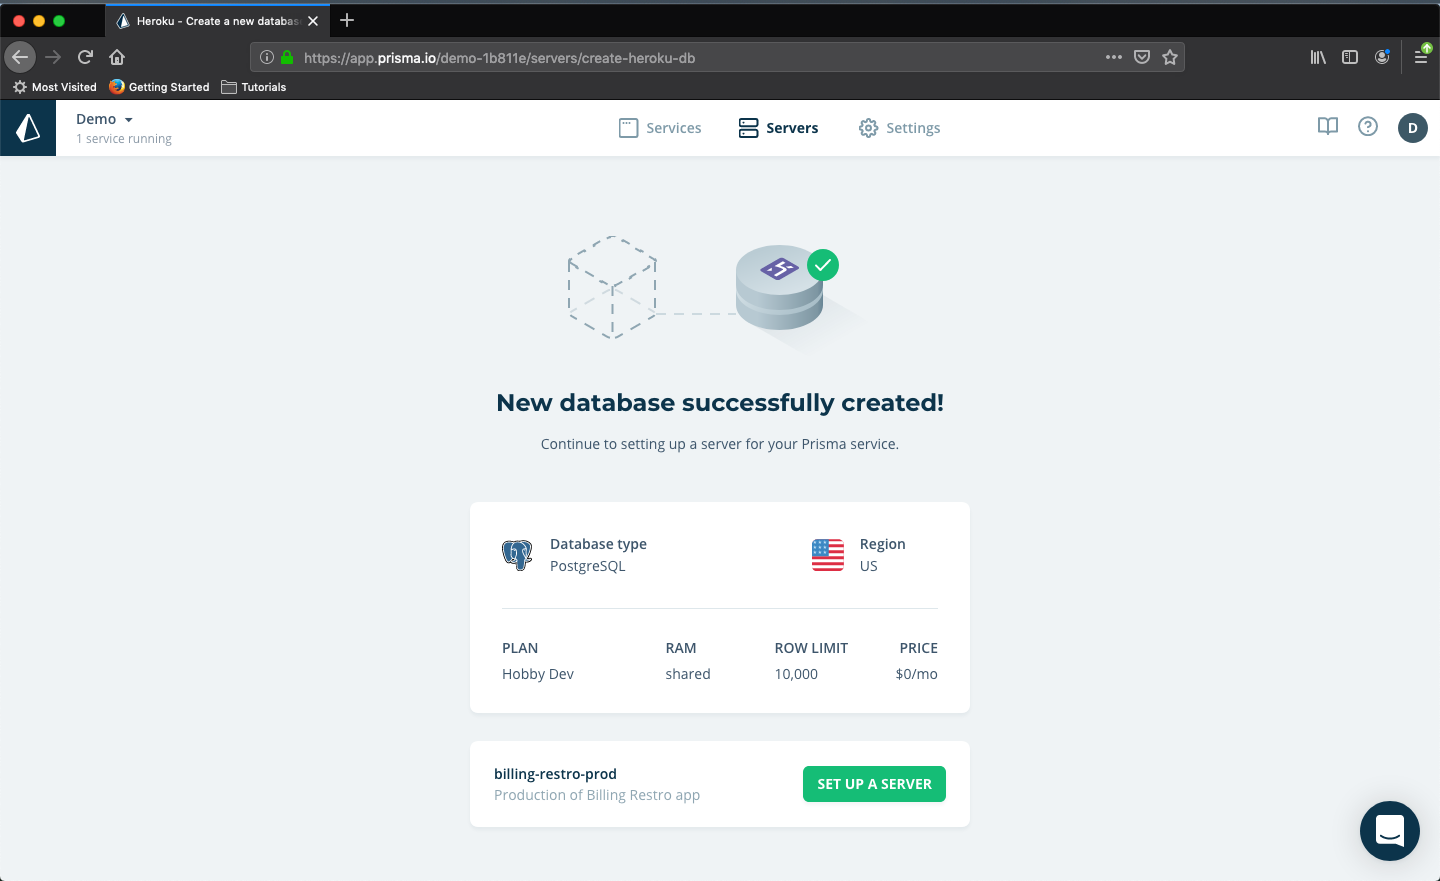Open page actions three-dots menu

pyautogui.click(x=1114, y=57)
